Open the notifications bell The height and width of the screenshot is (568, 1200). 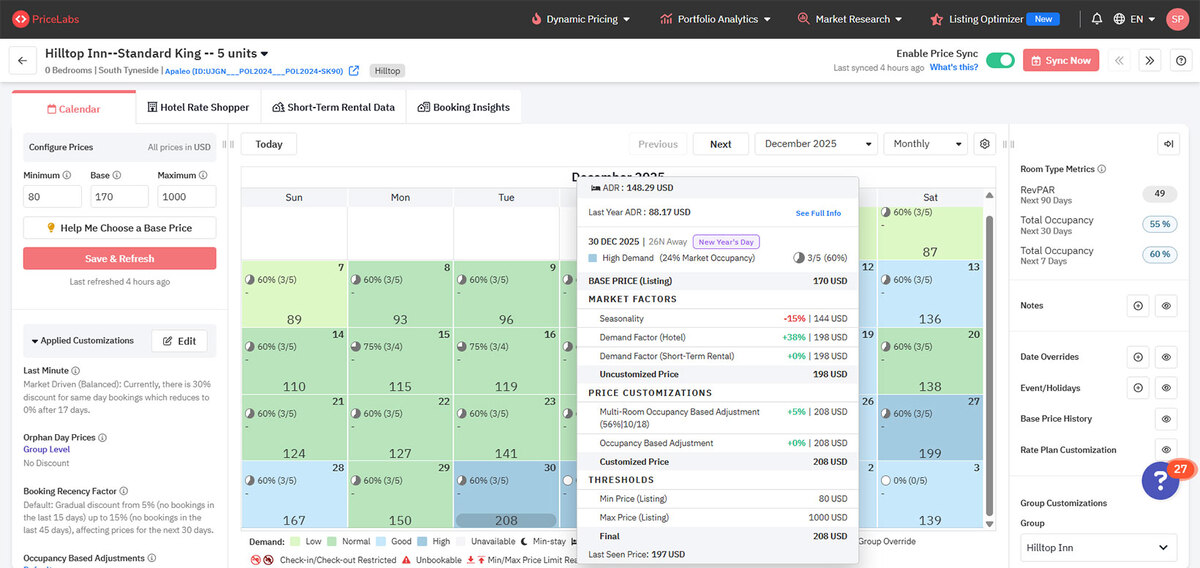pos(1097,19)
